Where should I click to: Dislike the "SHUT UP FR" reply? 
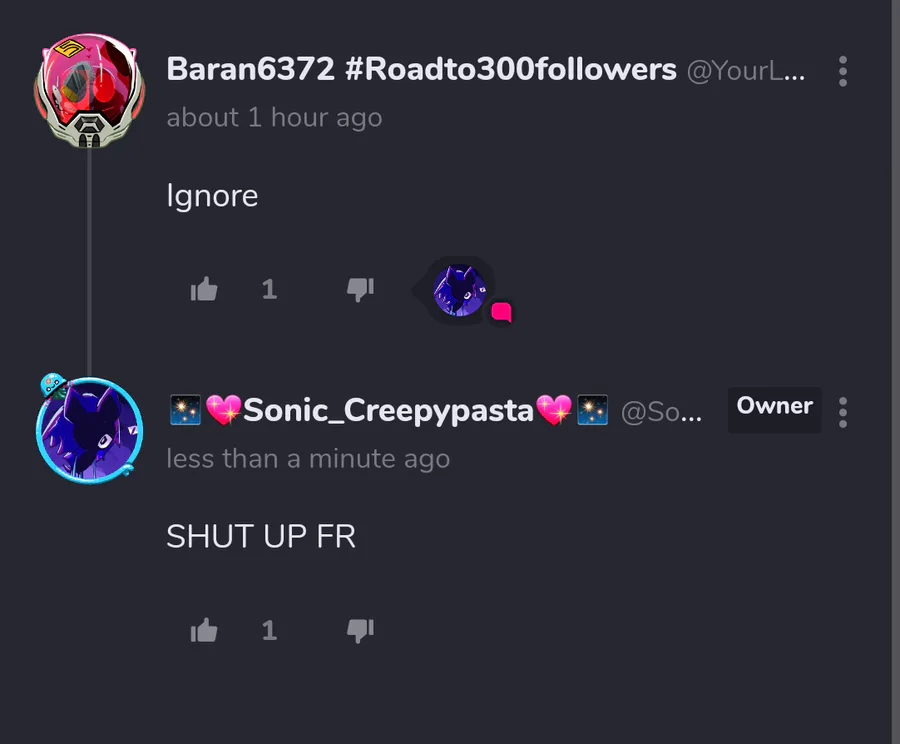pos(360,630)
